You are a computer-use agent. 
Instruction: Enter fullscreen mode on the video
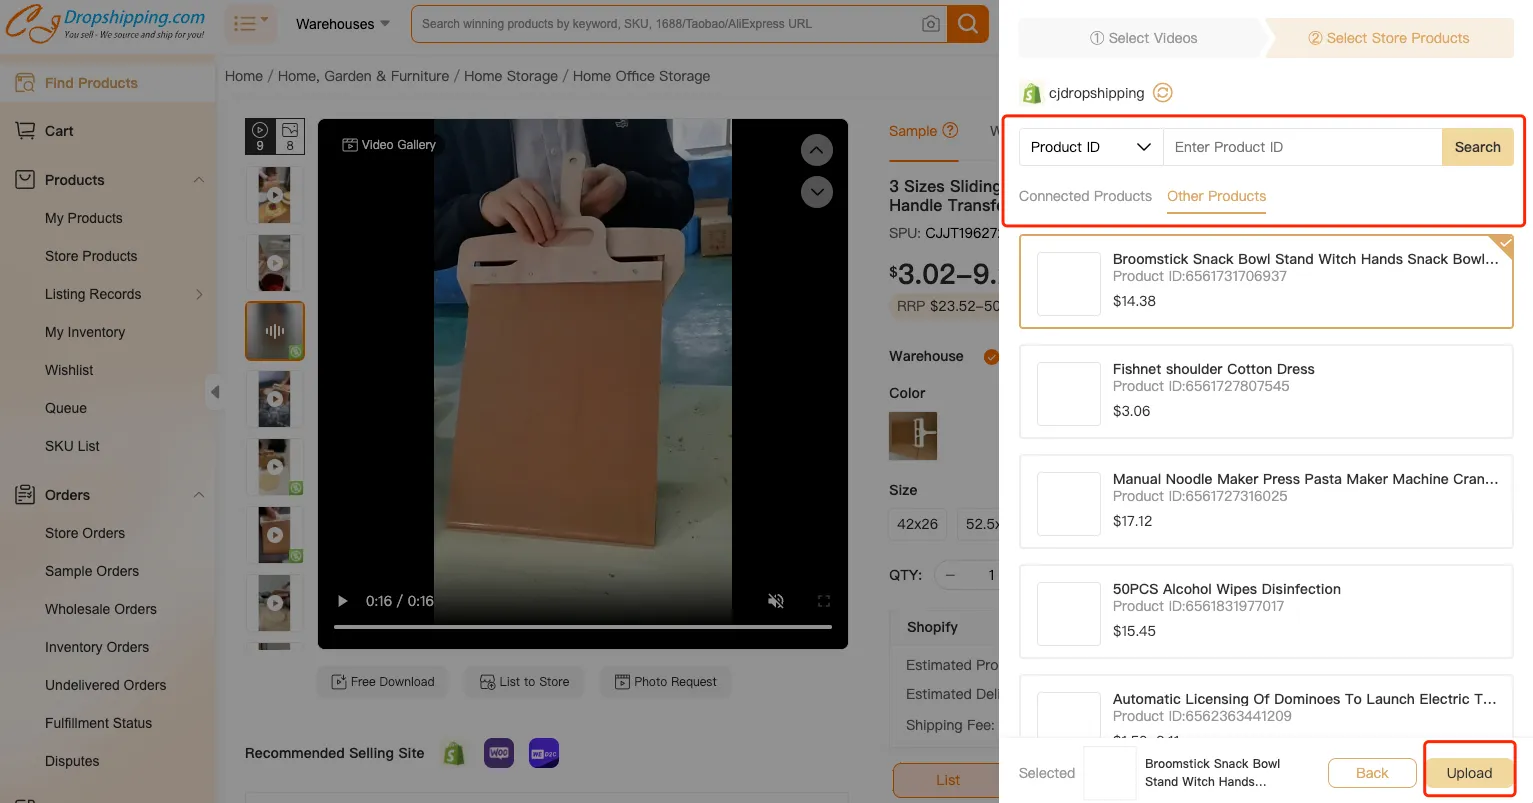[824, 601]
